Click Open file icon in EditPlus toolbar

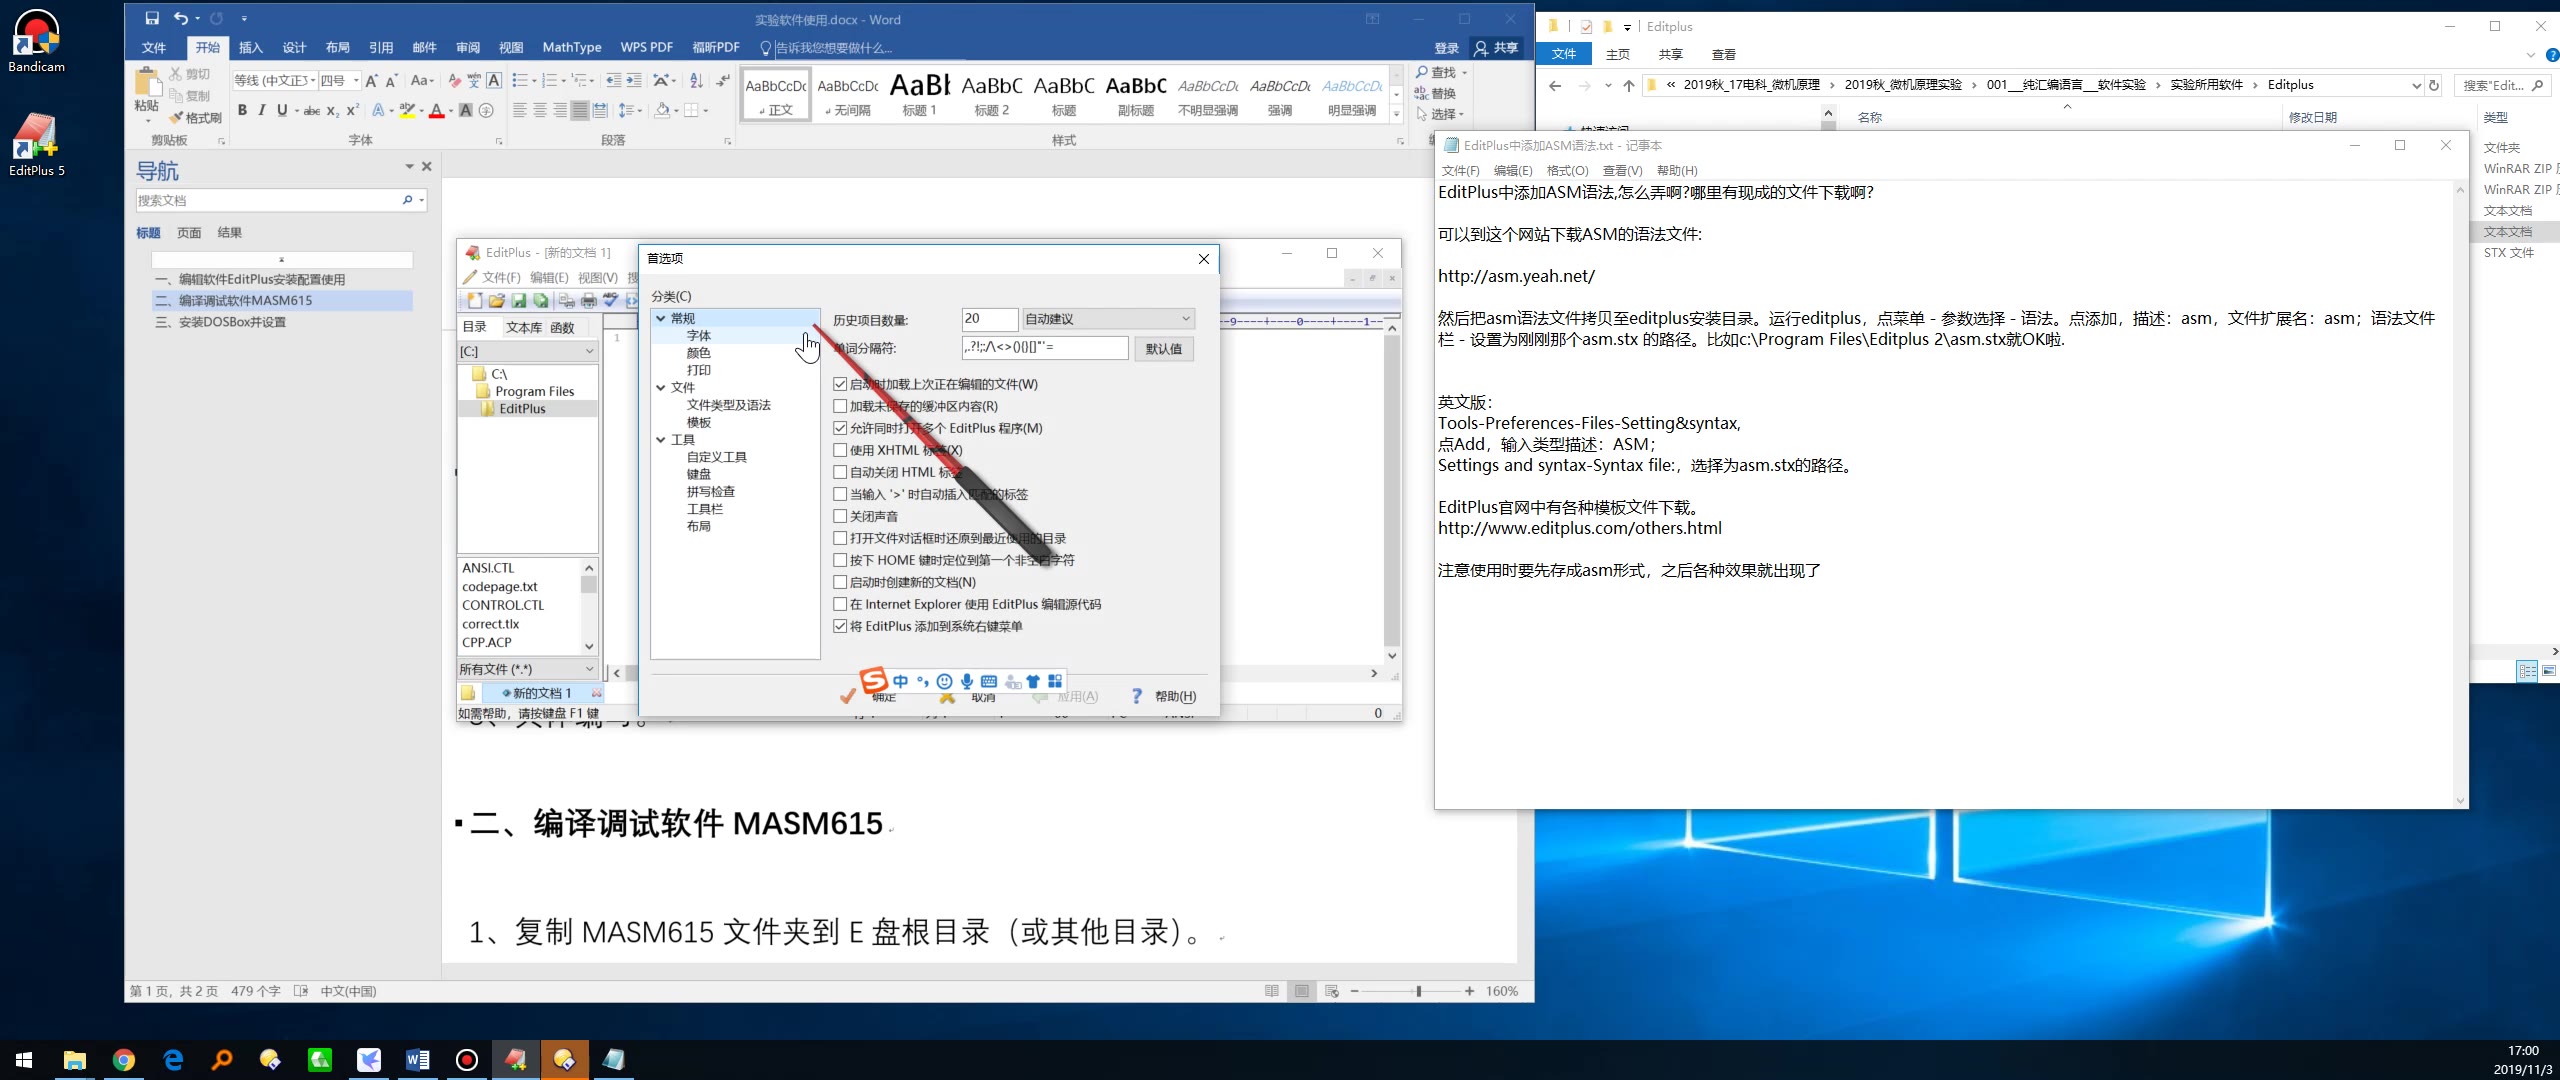[x=496, y=301]
